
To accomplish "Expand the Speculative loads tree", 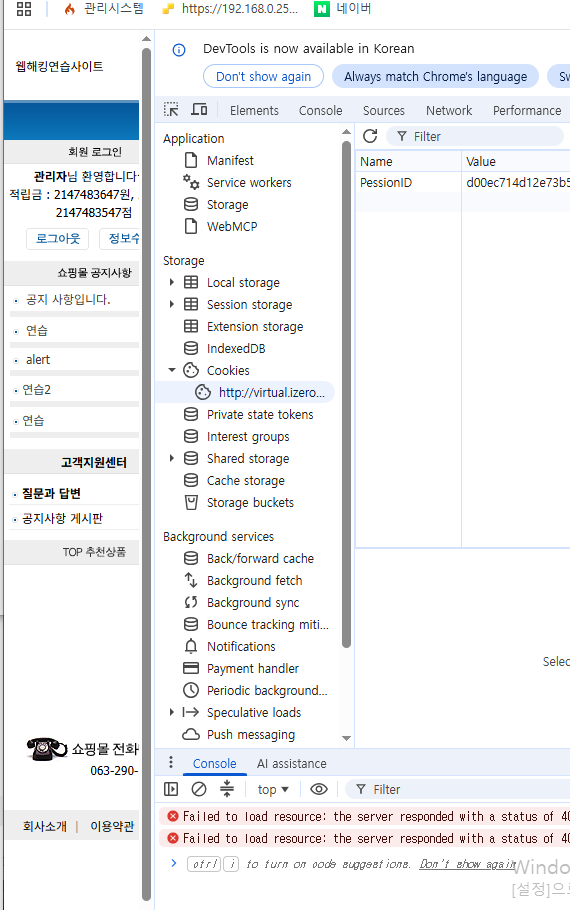I will [171, 712].
